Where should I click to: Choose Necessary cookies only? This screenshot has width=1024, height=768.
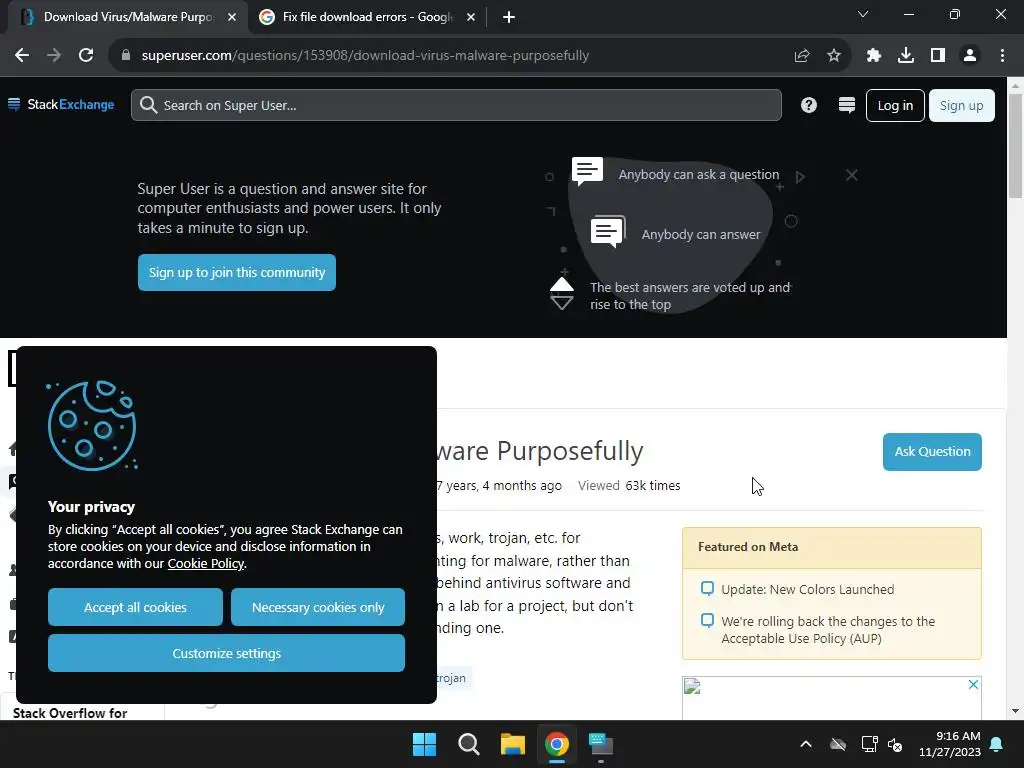click(x=318, y=607)
